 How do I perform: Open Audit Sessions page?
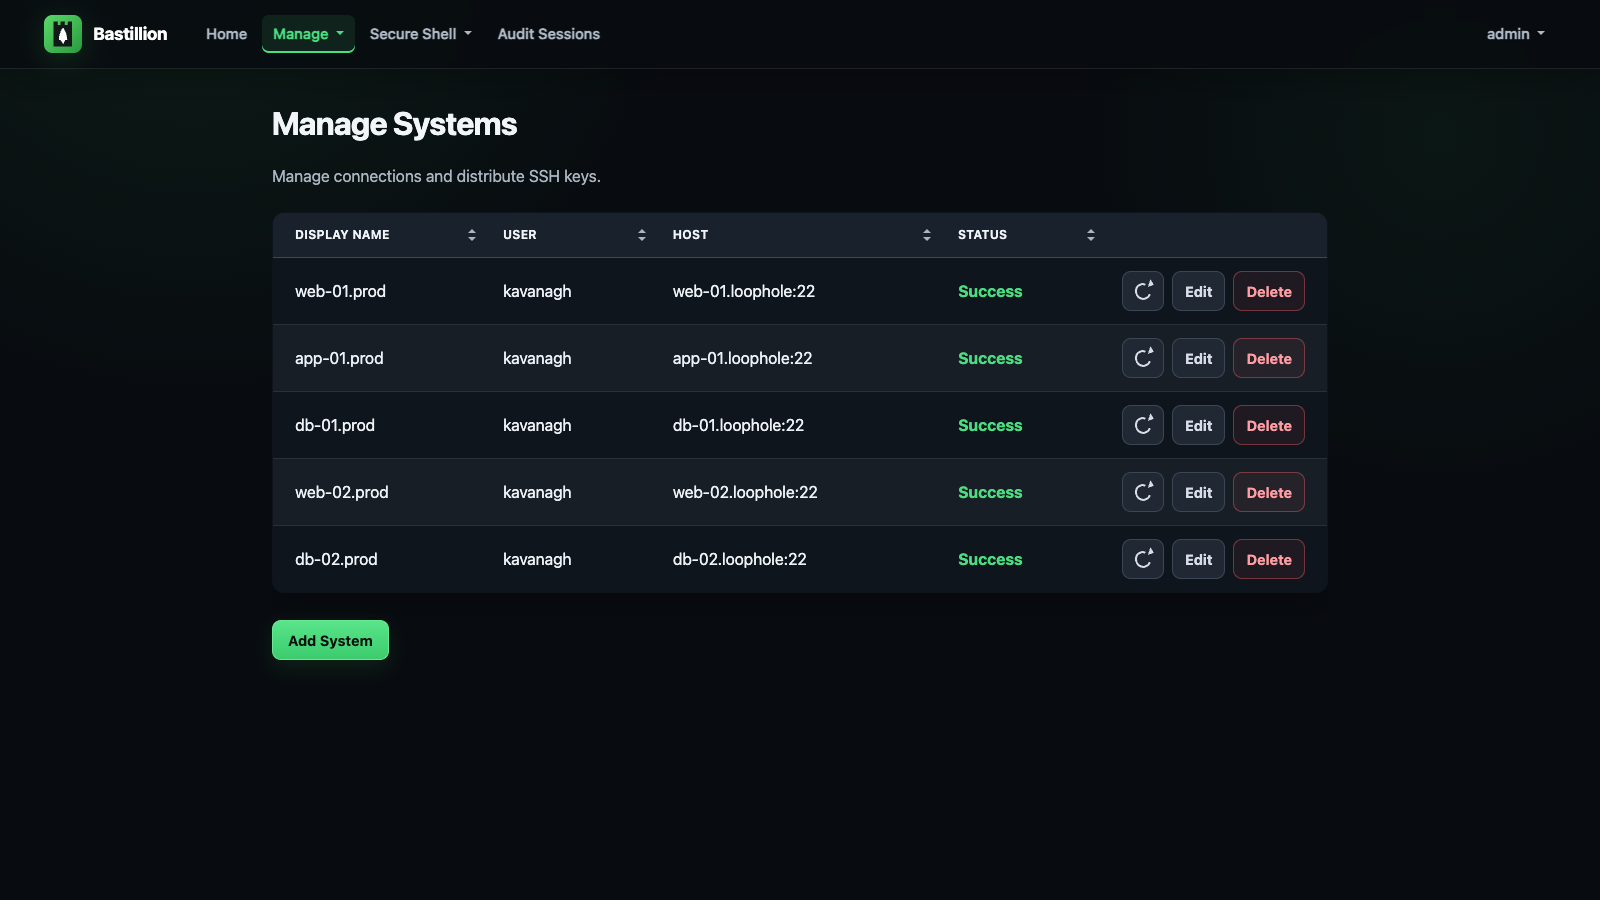(549, 34)
